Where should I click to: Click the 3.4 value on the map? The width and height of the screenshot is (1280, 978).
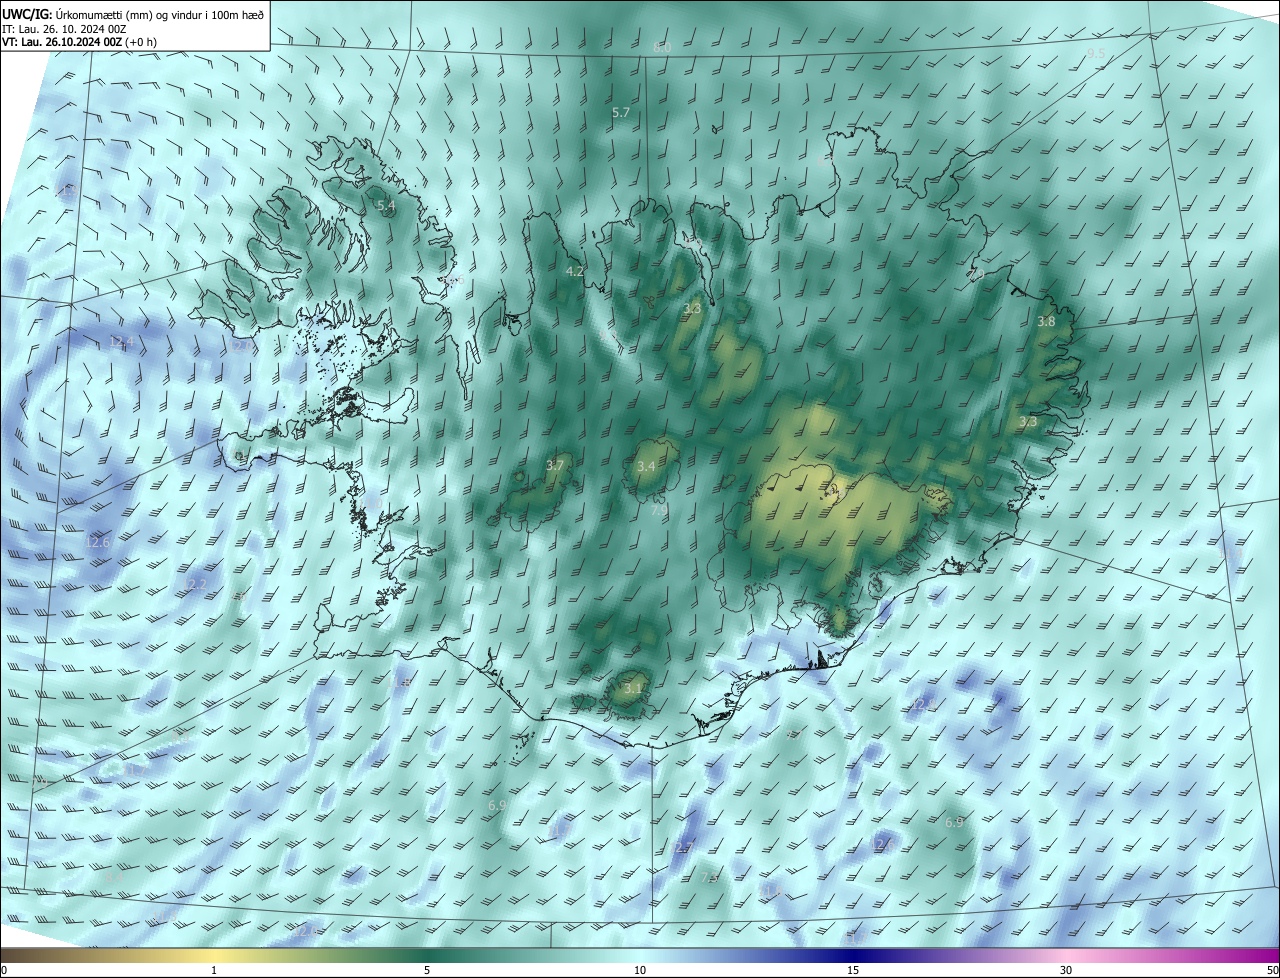point(646,466)
